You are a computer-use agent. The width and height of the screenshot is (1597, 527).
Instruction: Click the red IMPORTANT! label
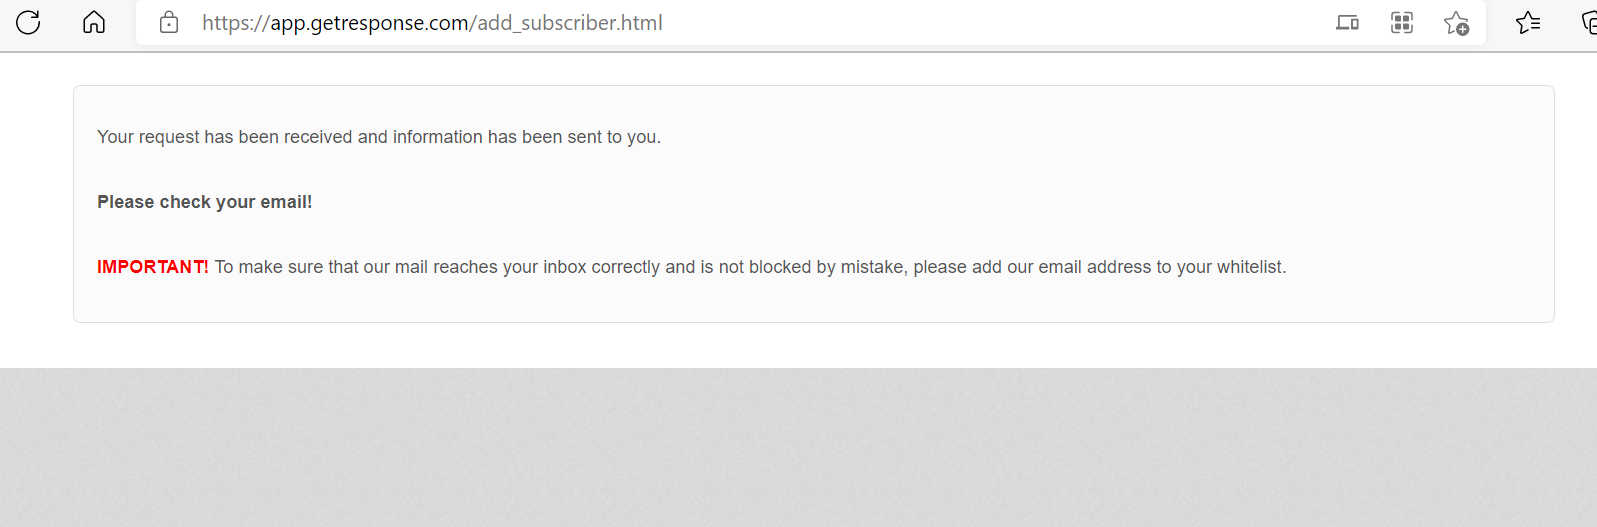tap(153, 267)
